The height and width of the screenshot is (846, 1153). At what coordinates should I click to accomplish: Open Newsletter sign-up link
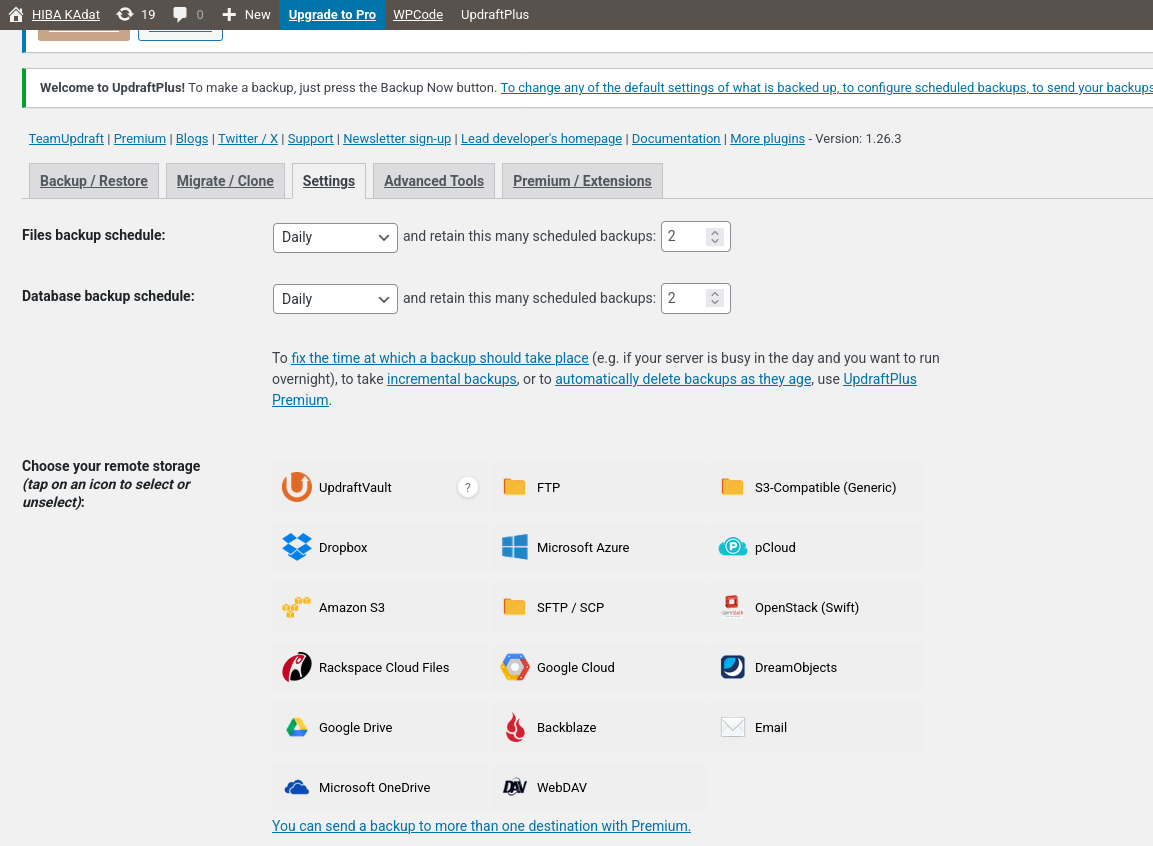(x=397, y=138)
